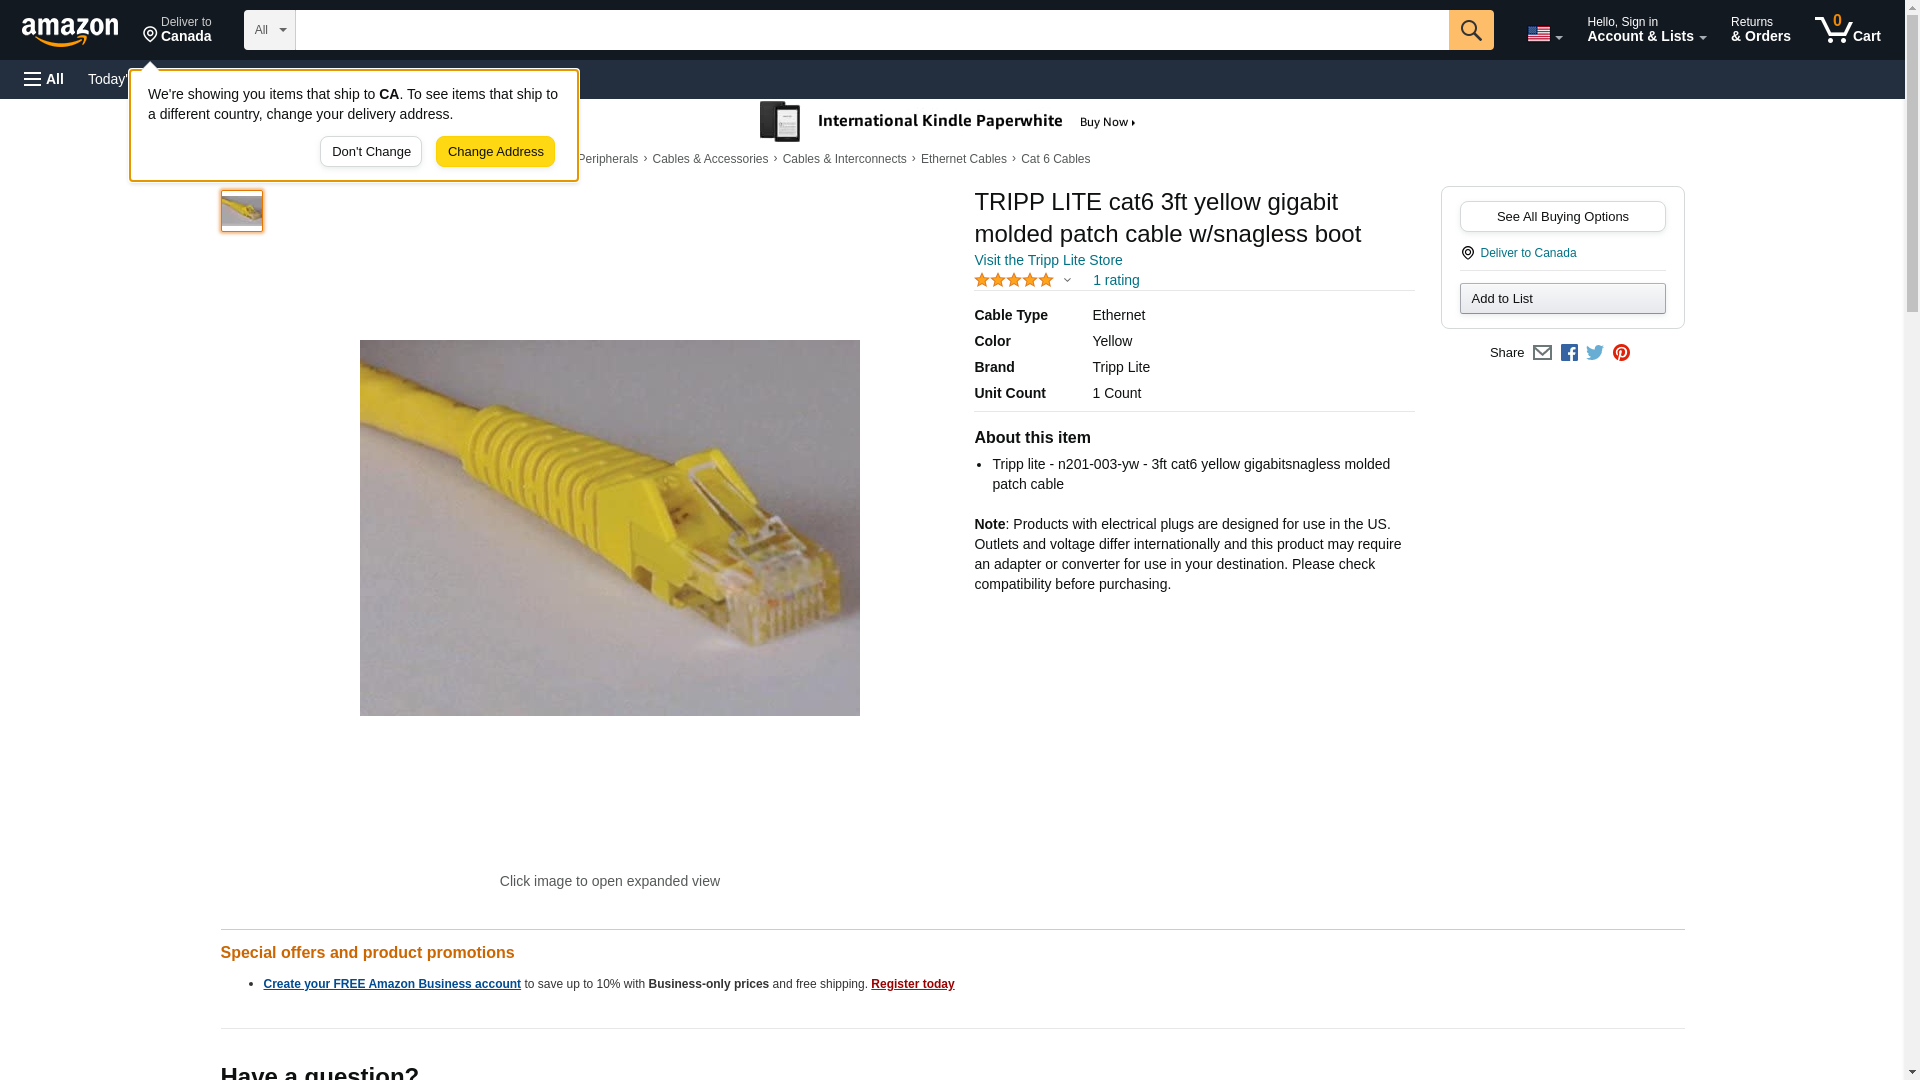Click the Don't Change button

point(371,152)
